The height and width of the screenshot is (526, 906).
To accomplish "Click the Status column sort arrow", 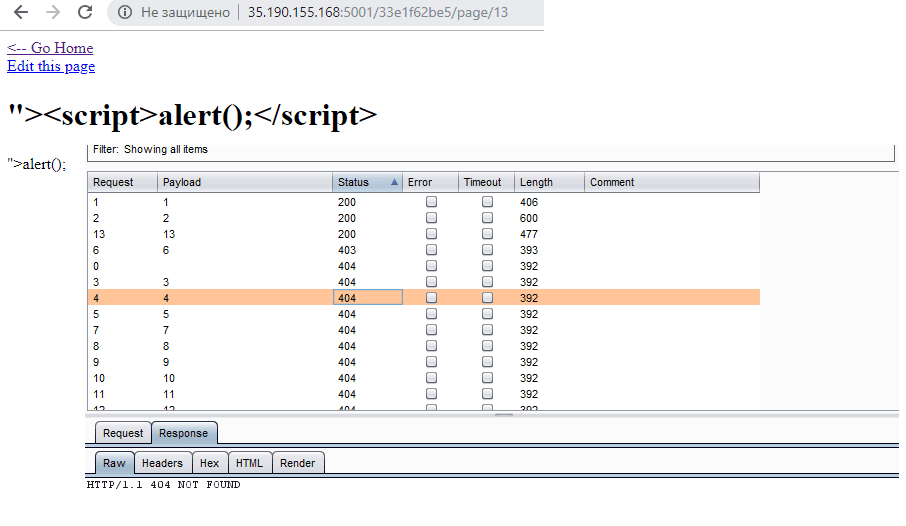I will pos(394,182).
